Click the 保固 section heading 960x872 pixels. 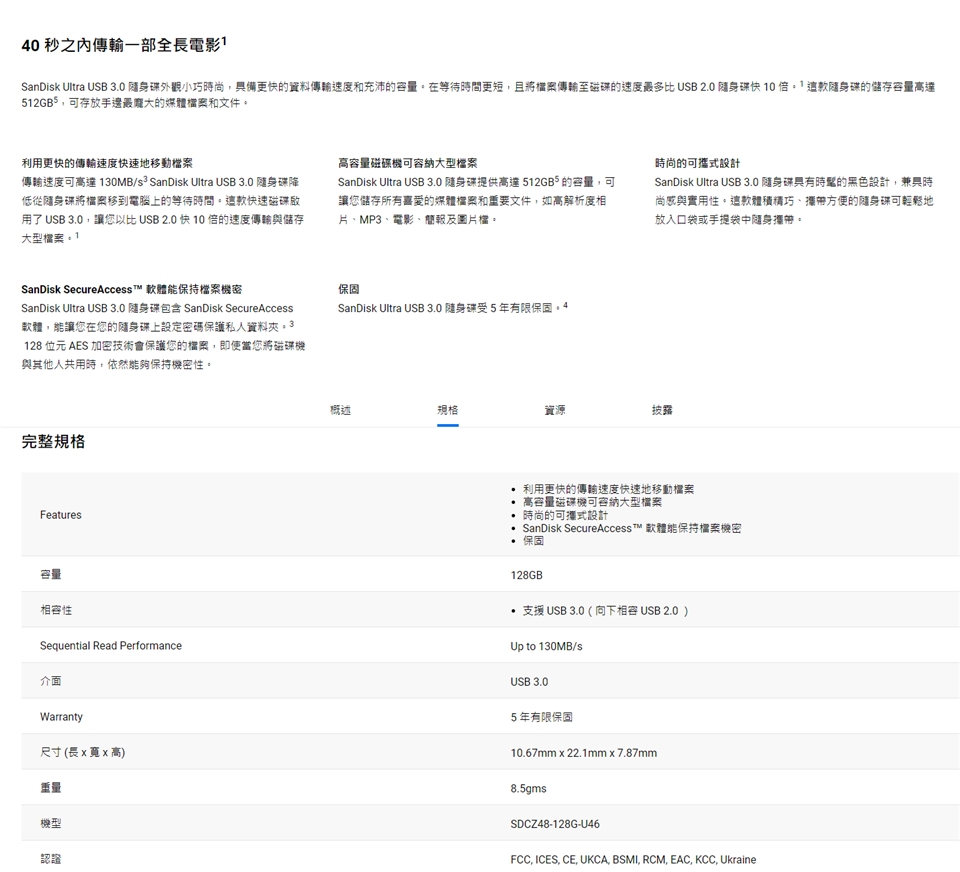tap(348, 289)
